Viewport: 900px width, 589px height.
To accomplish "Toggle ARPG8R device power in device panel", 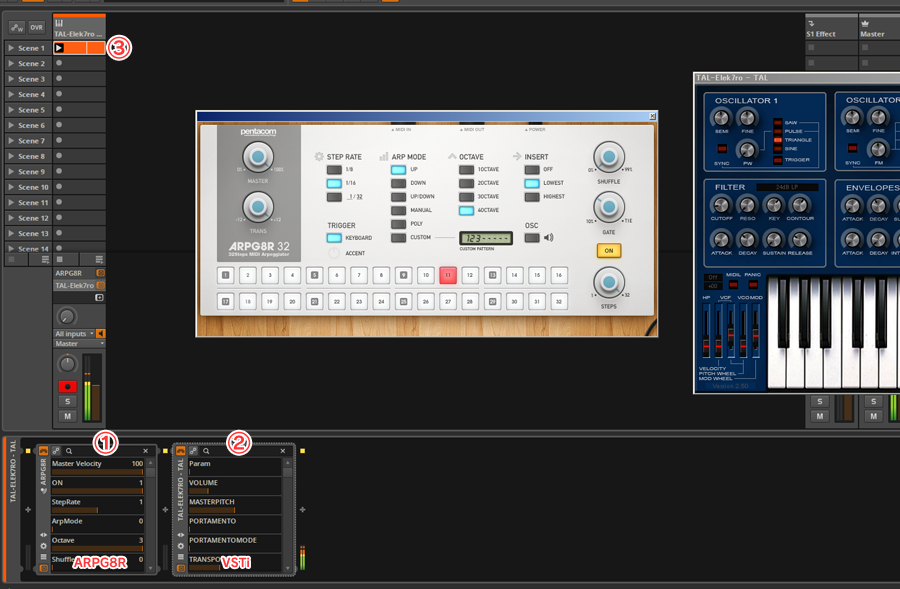I will coord(44,451).
